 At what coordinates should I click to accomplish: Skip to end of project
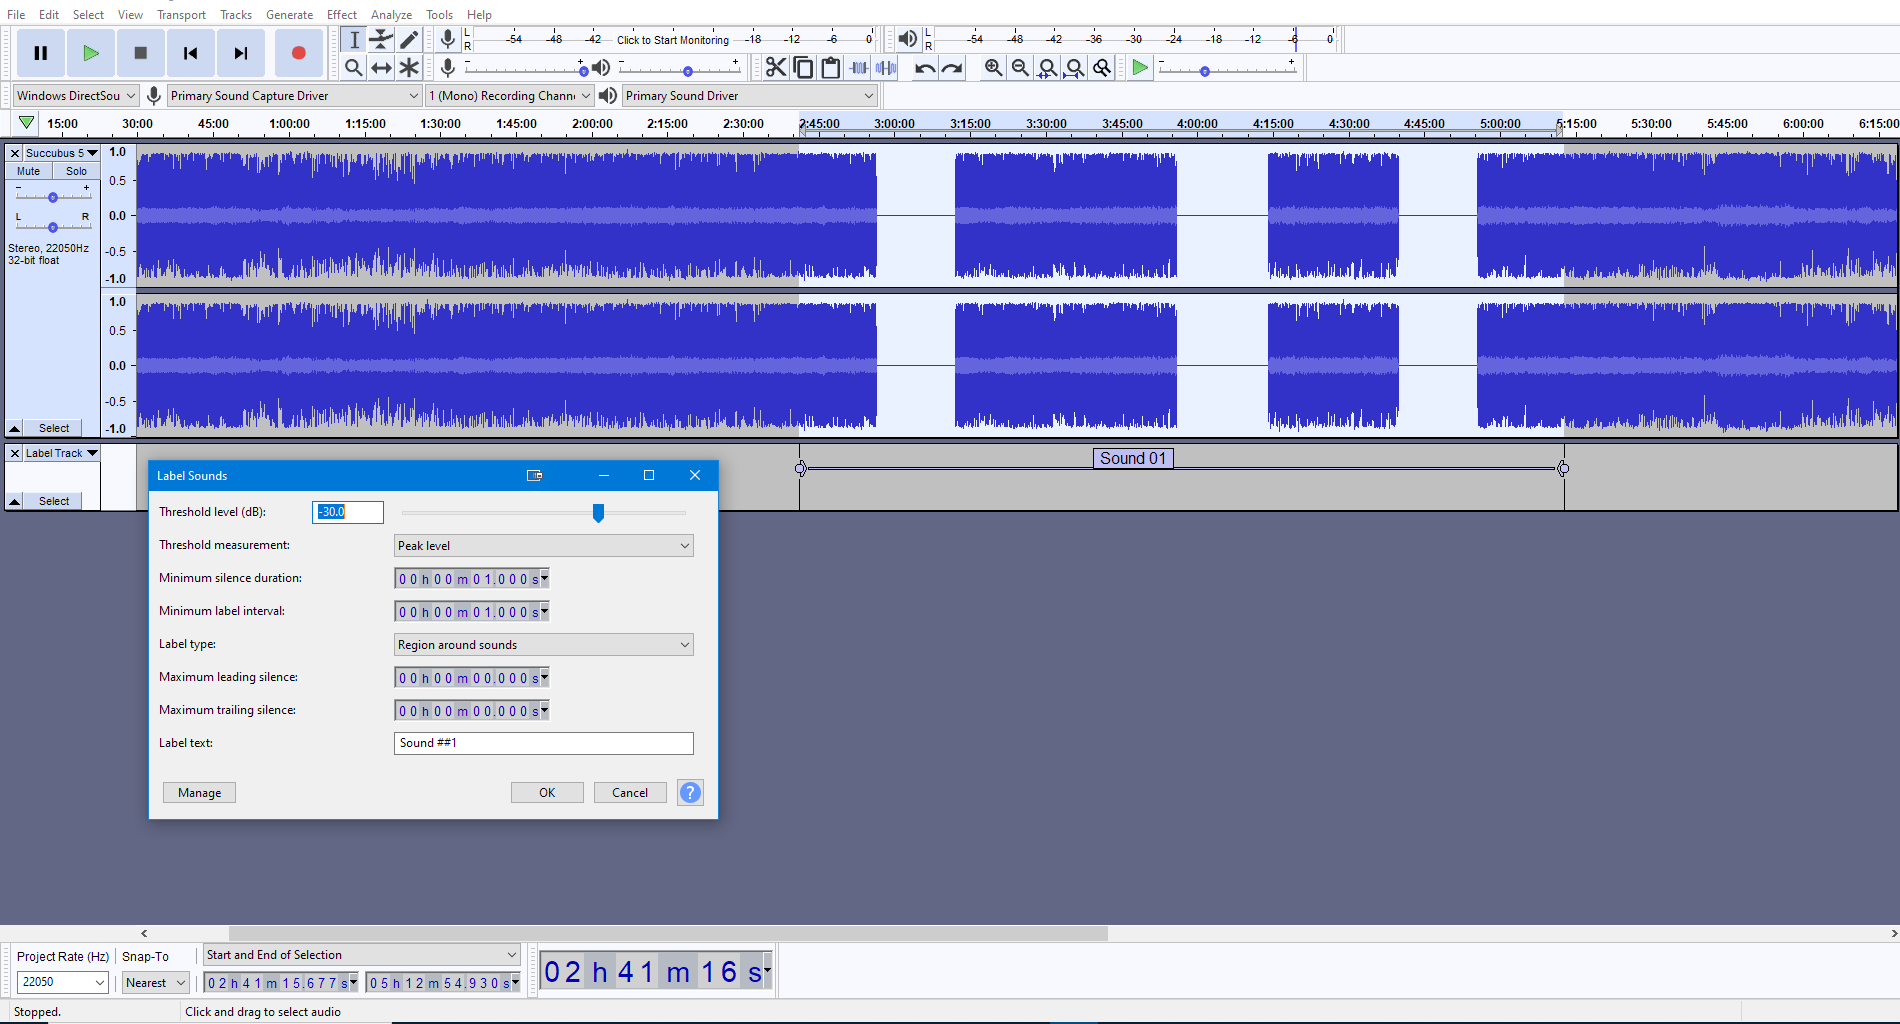[x=241, y=53]
